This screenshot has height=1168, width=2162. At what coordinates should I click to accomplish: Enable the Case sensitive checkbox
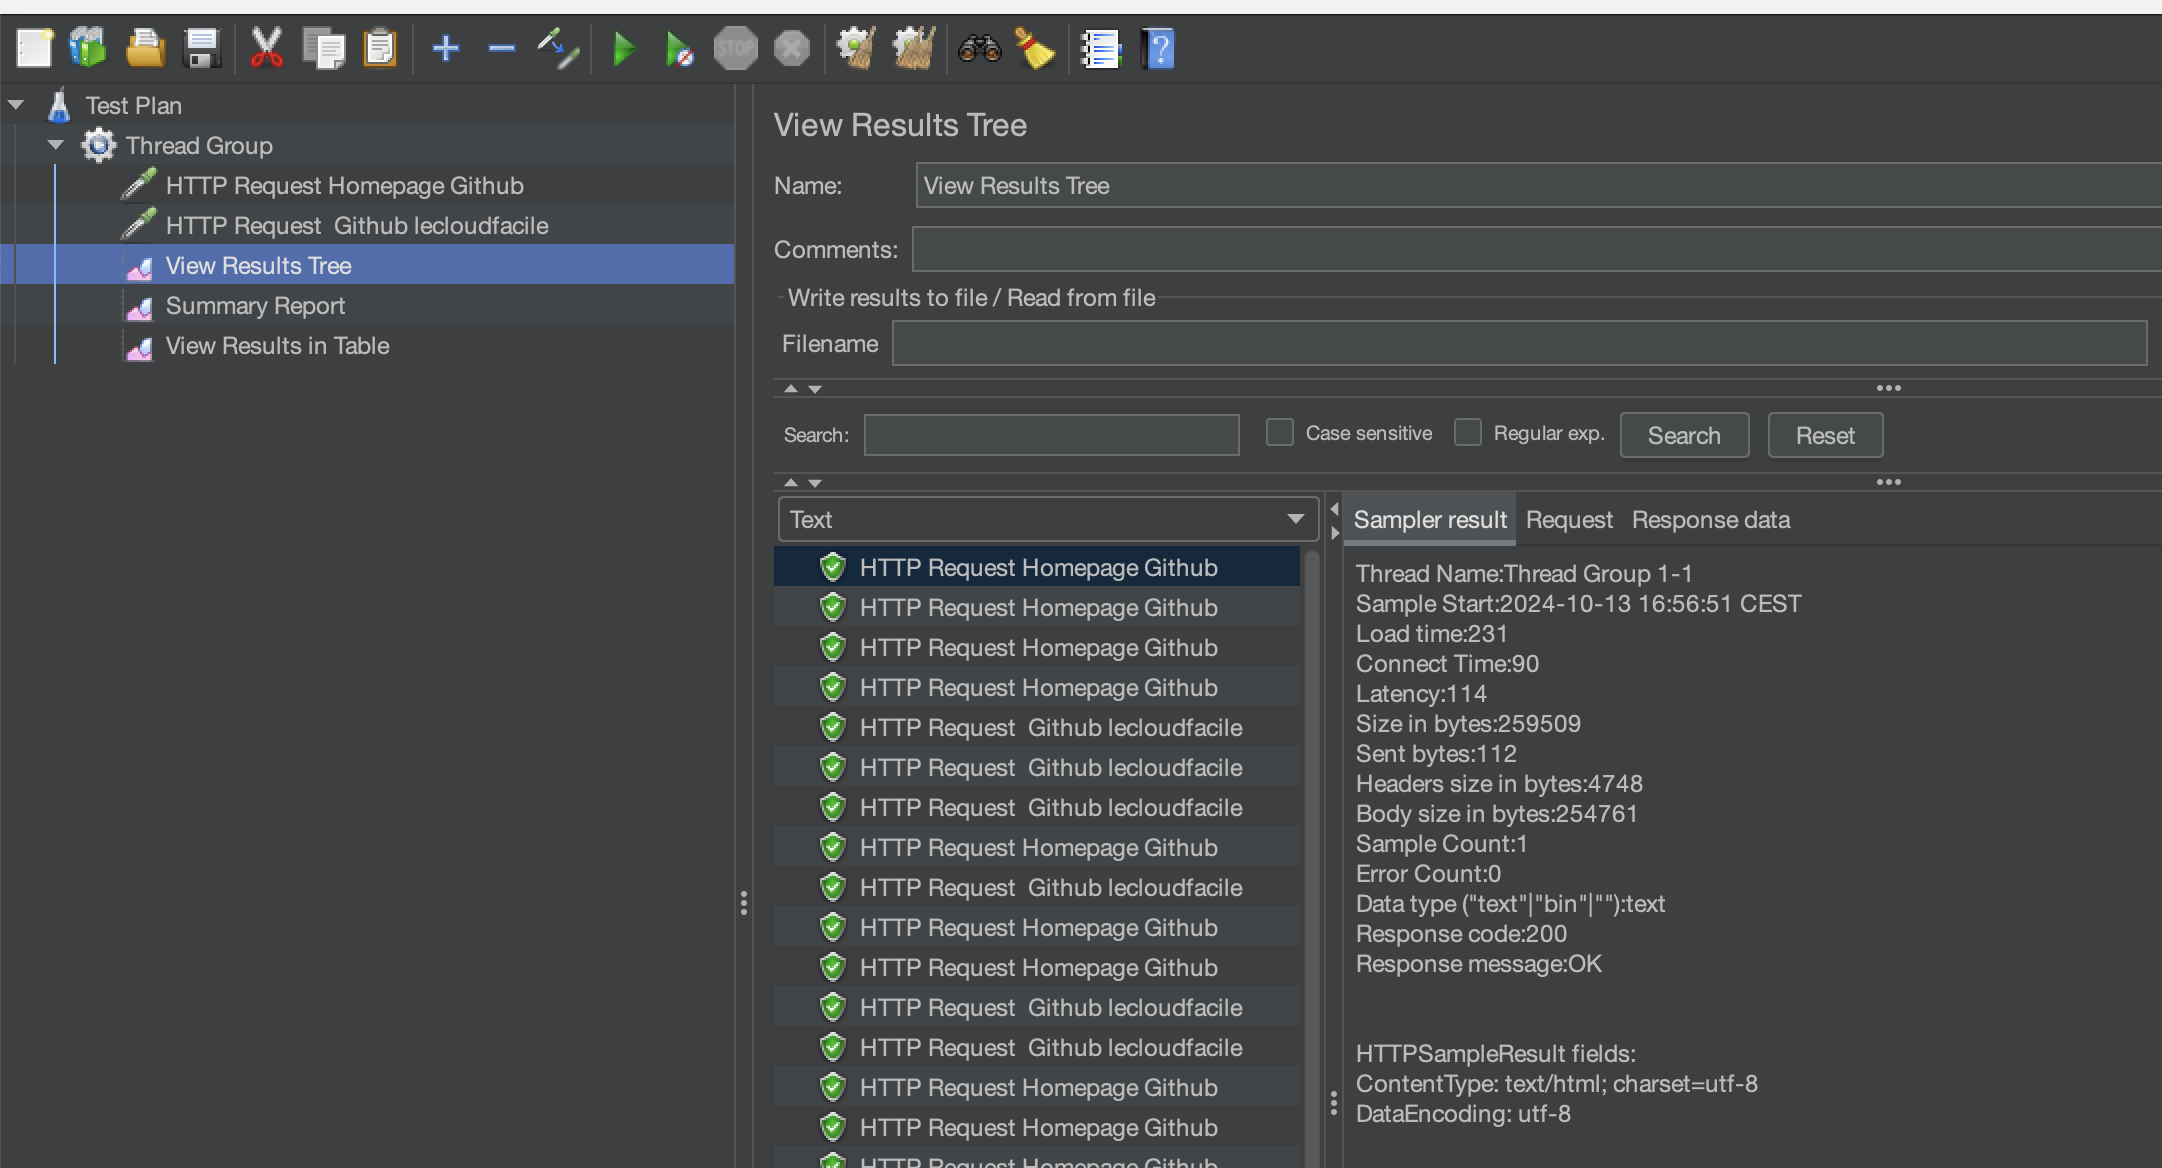coord(1279,432)
